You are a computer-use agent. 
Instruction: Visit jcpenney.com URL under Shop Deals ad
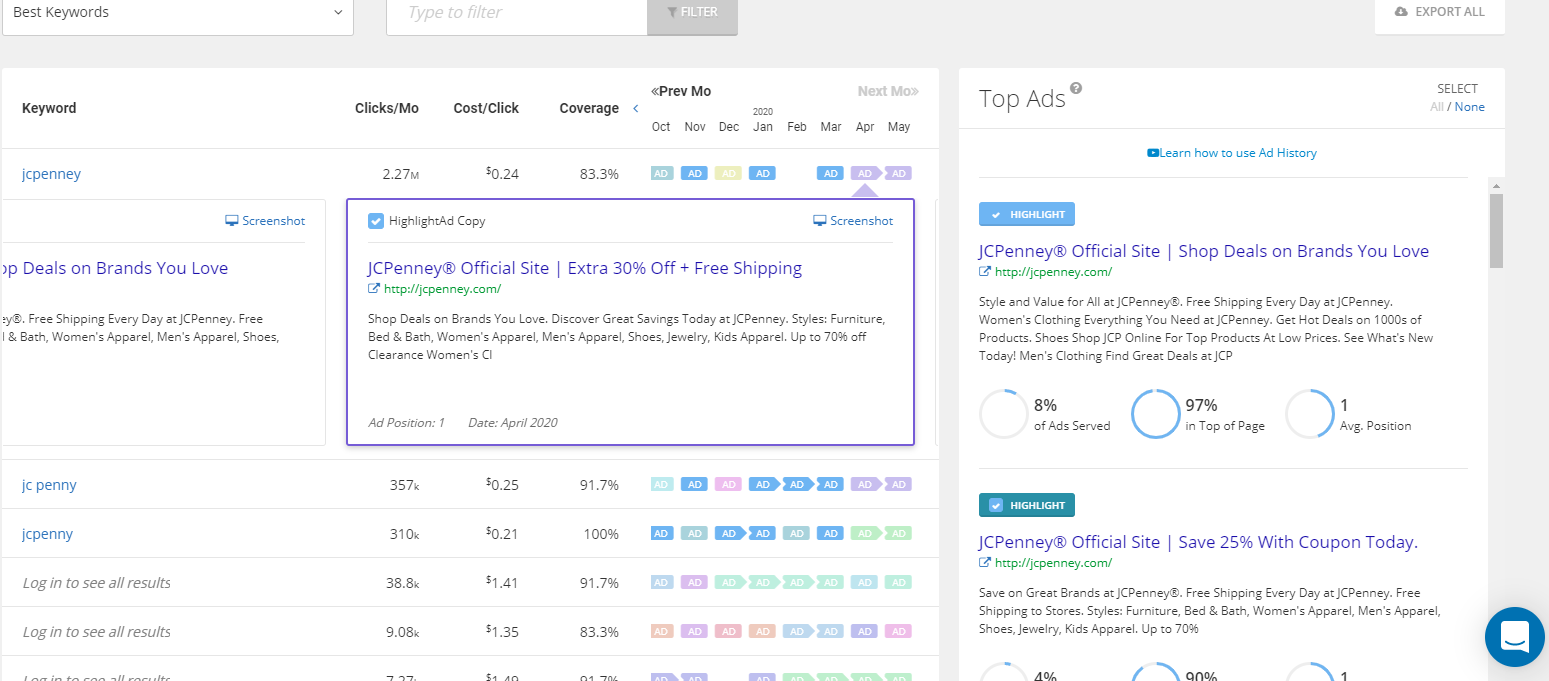tap(1053, 272)
